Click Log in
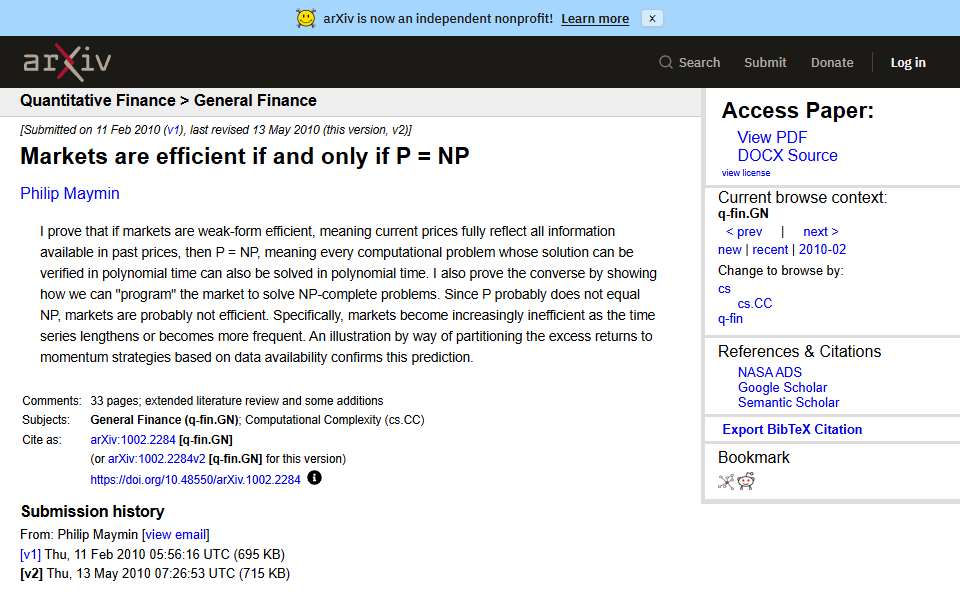 907,62
